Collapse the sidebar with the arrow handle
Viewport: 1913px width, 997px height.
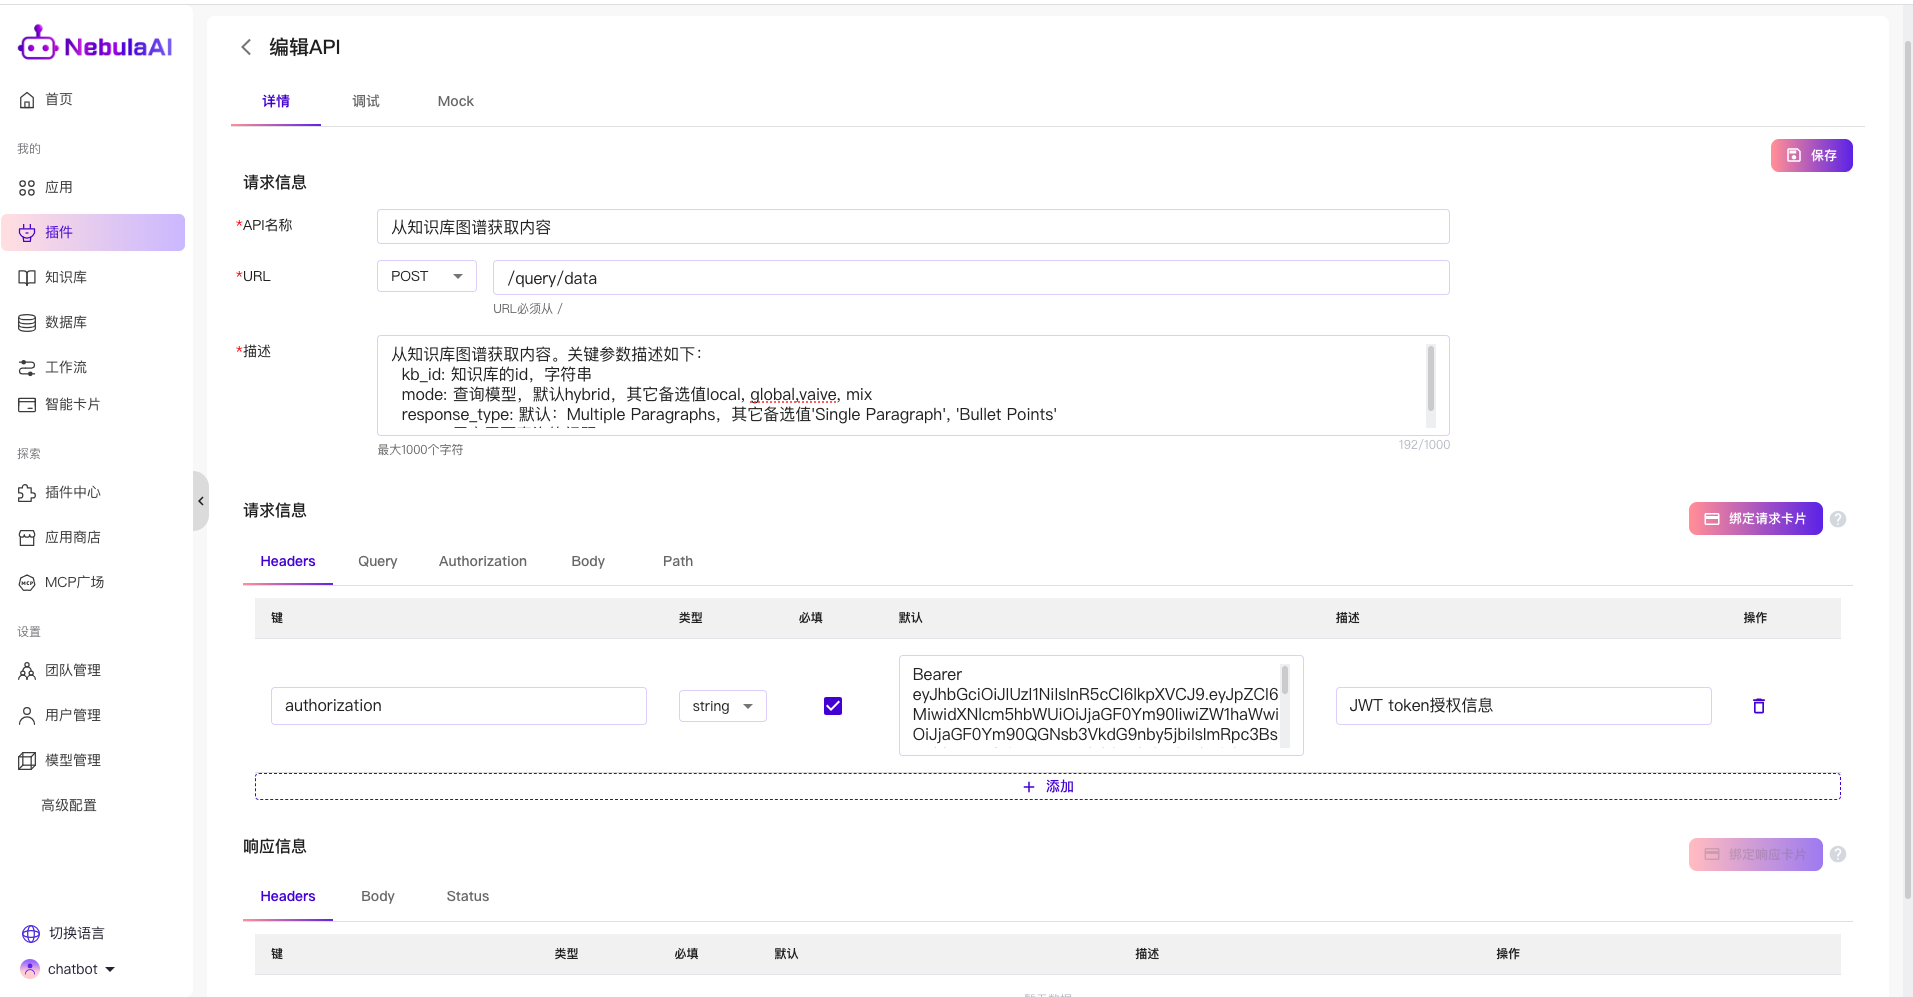coord(201,501)
